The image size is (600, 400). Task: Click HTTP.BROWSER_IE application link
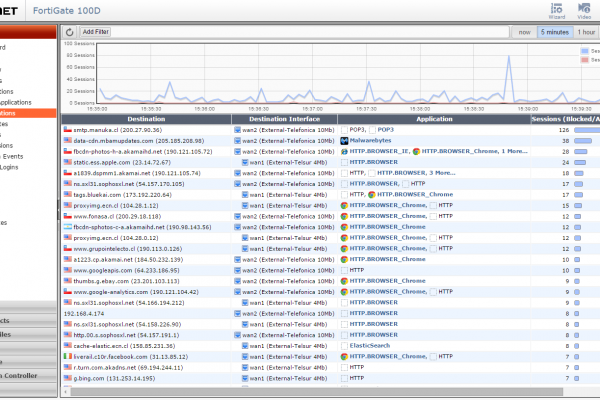click(379, 151)
